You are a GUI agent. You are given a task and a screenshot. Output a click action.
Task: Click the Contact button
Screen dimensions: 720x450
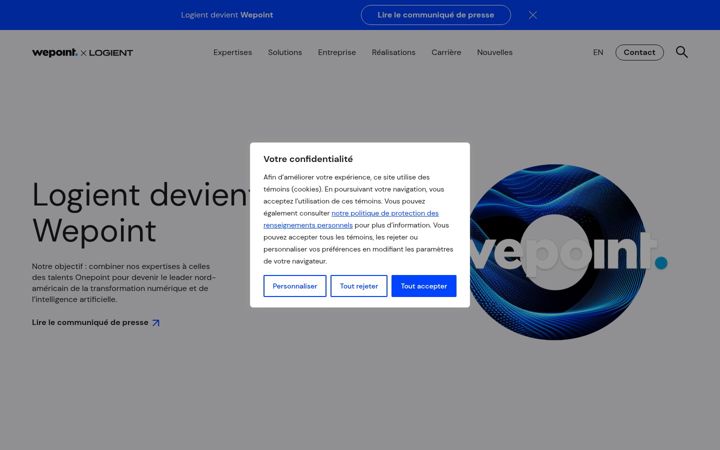(639, 52)
